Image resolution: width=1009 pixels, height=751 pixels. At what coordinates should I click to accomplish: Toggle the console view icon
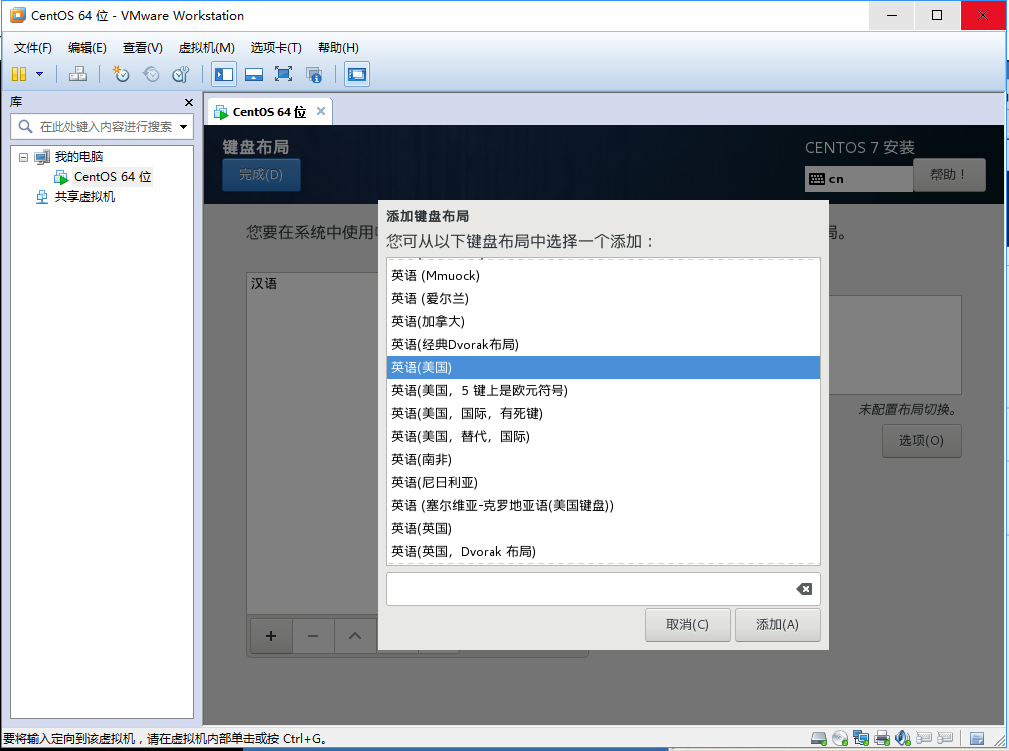coord(356,74)
